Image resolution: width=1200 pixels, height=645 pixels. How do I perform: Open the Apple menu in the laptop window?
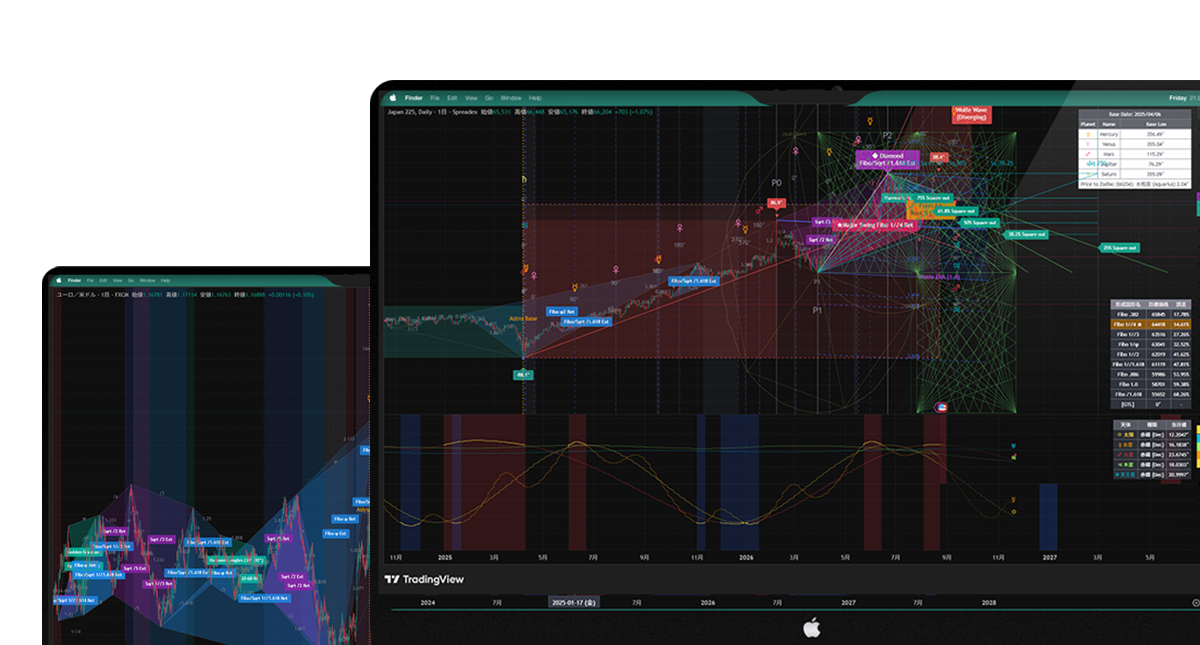393,98
